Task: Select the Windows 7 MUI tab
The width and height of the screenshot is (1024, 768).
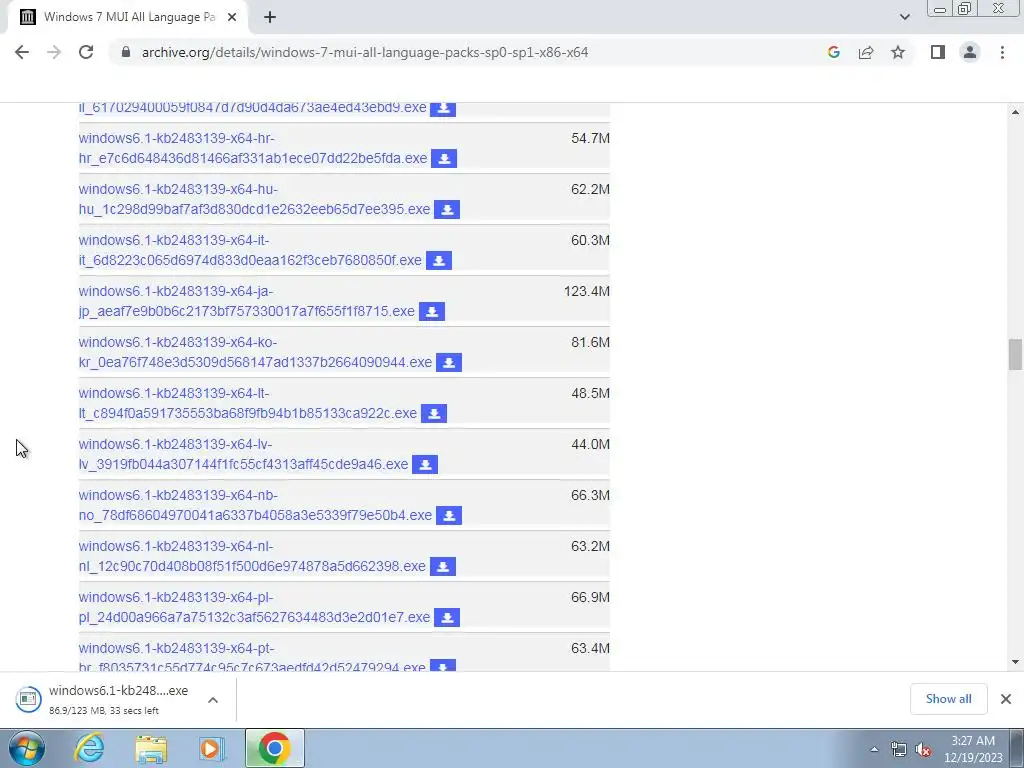Action: 129,18
